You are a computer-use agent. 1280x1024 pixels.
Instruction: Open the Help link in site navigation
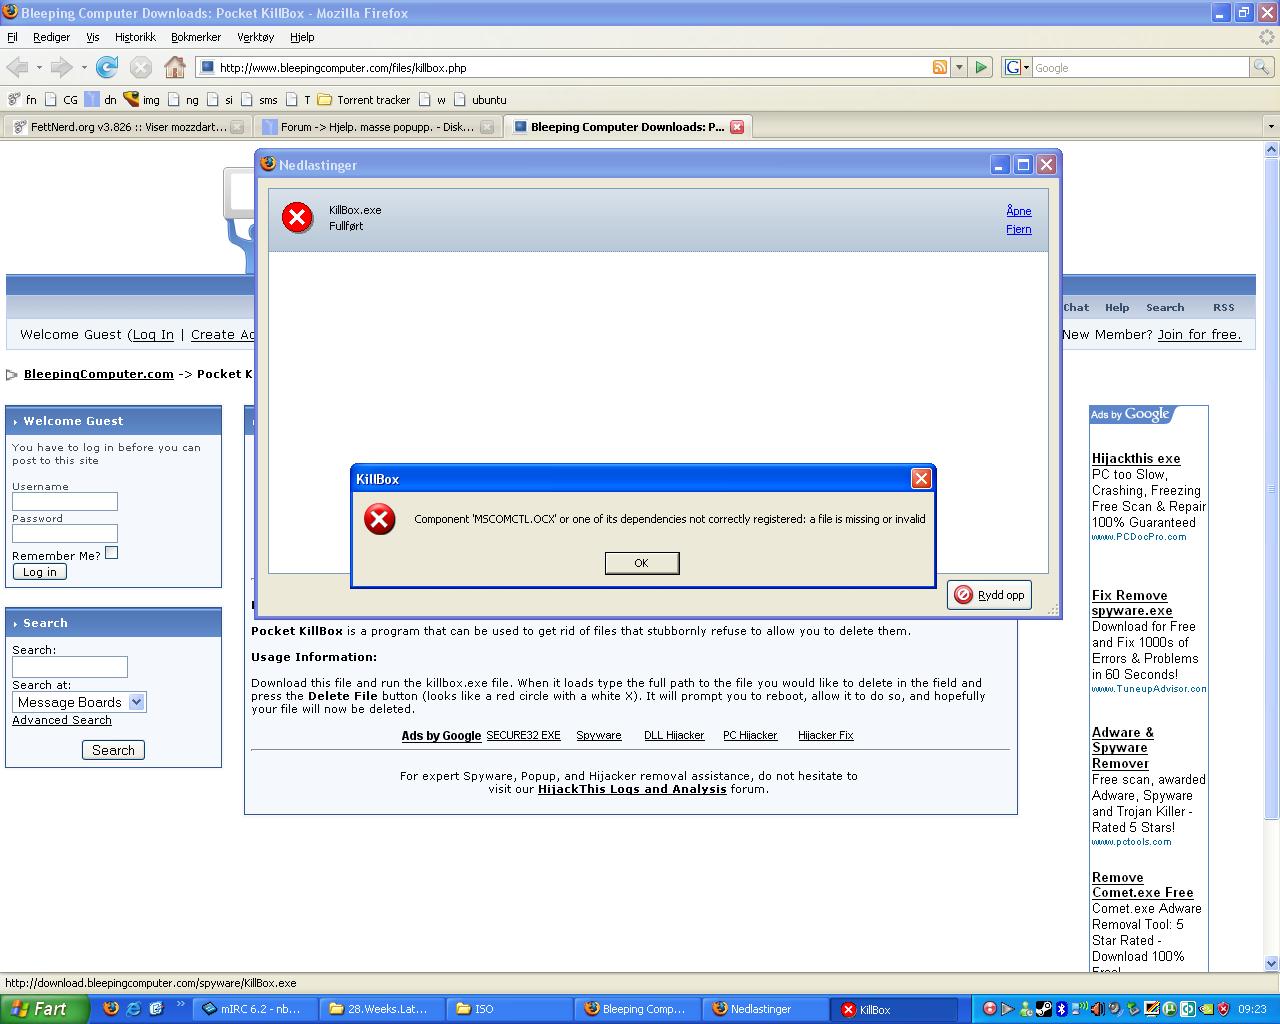pos(1117,308)
